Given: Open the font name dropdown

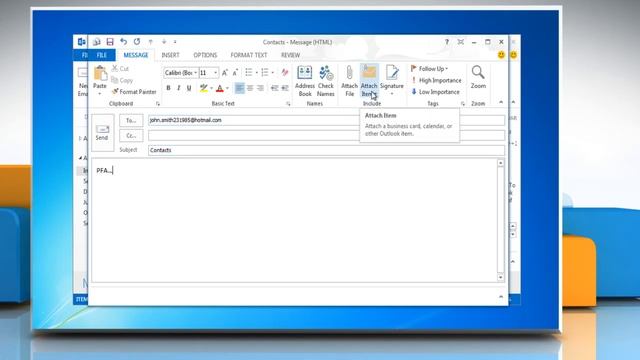Looking at the screenshot, I should click(196, 73).
